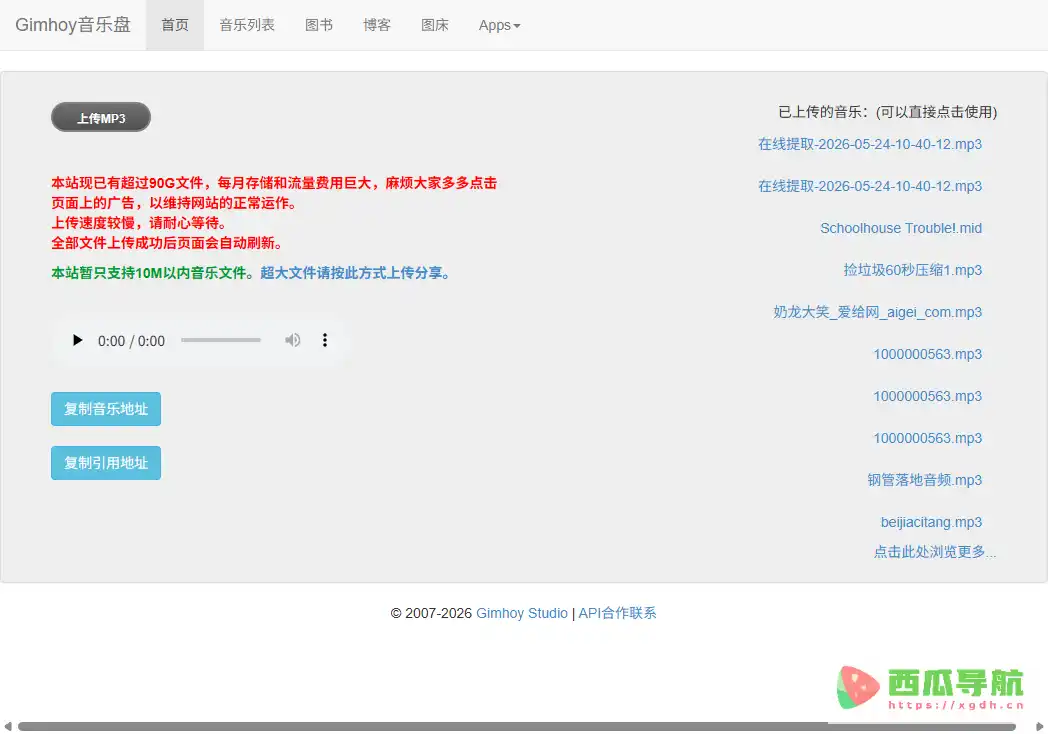Click 点击此处浏览更多 link
The image size is (1048, 734).
tap(935, 552)
